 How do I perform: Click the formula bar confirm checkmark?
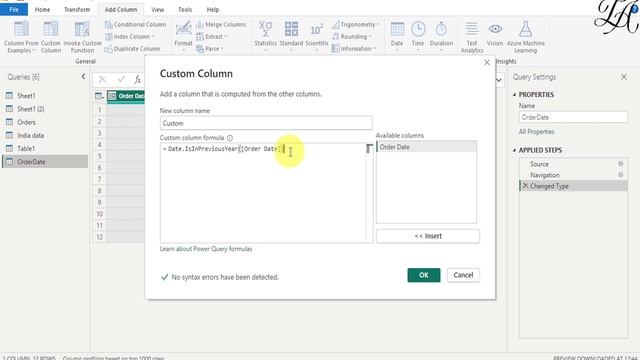coord(121,79)
